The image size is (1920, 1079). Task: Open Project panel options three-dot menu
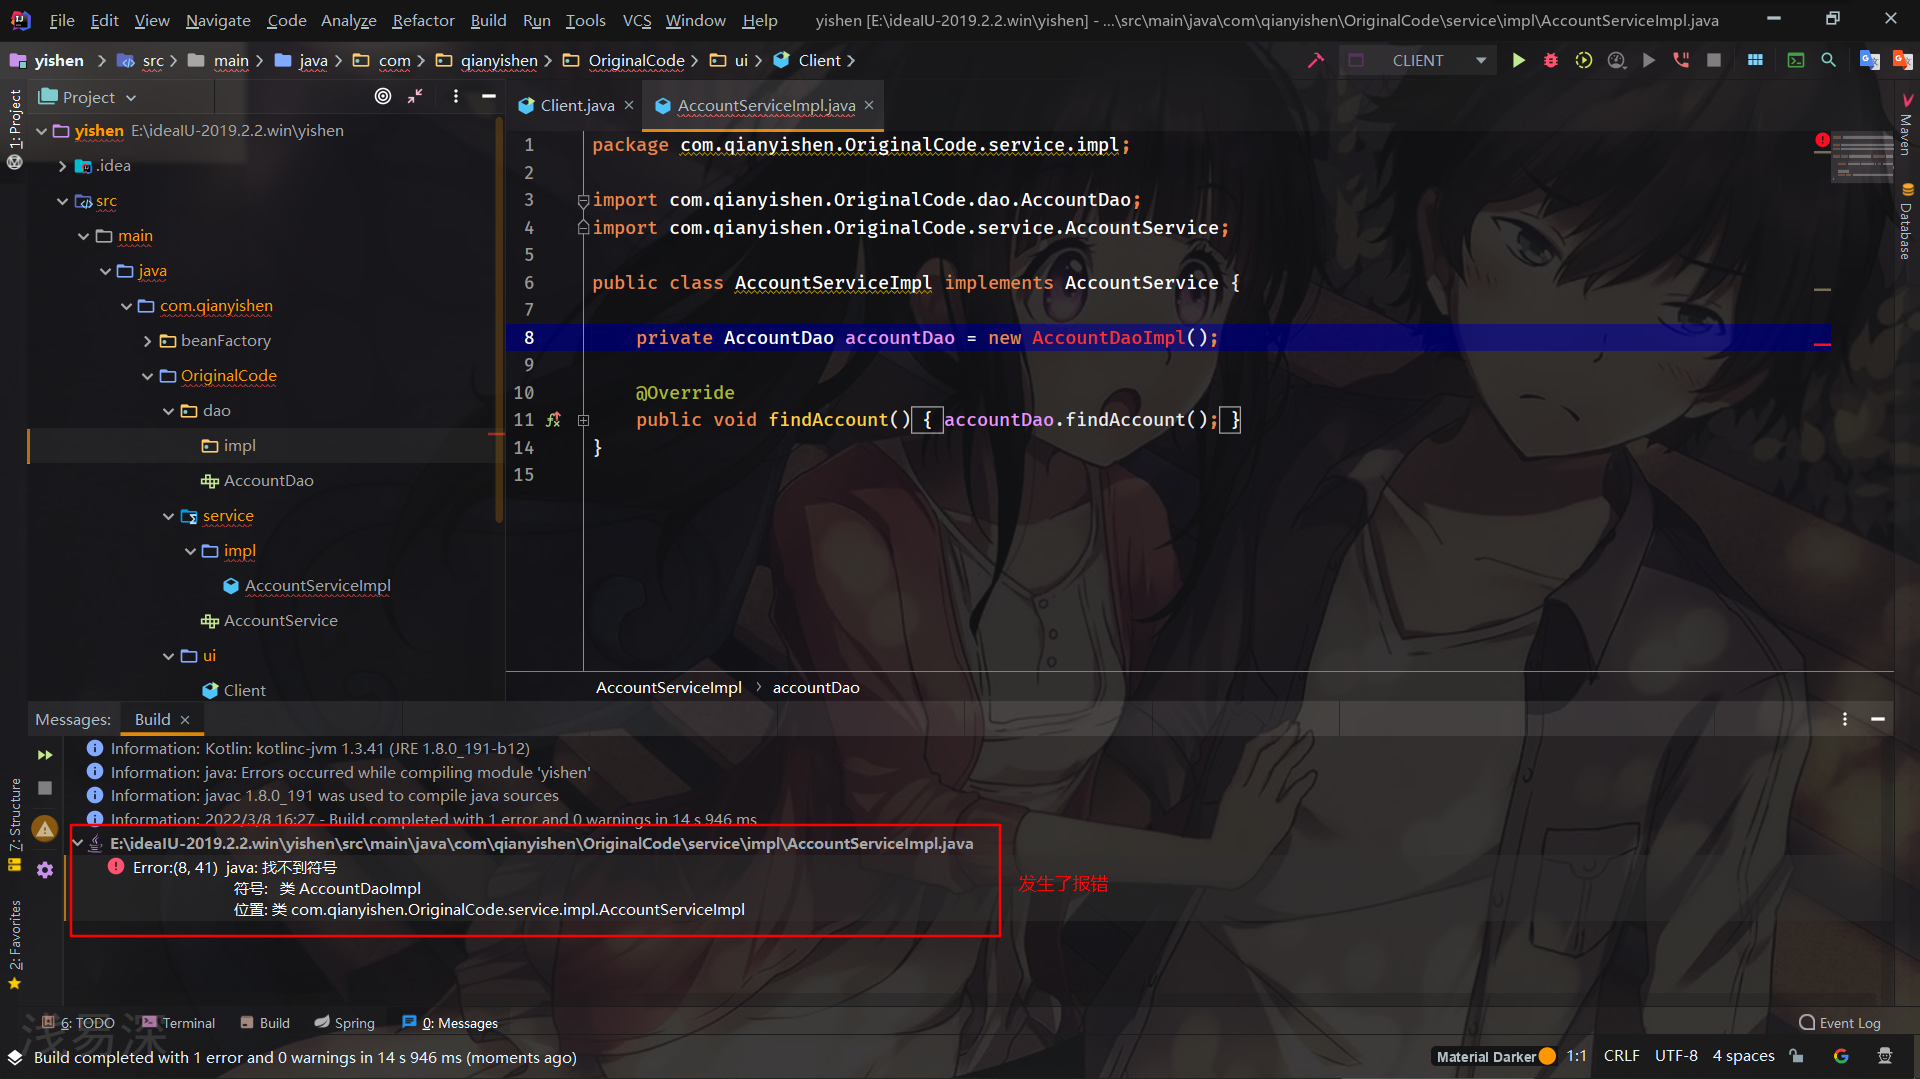point(455,96)
